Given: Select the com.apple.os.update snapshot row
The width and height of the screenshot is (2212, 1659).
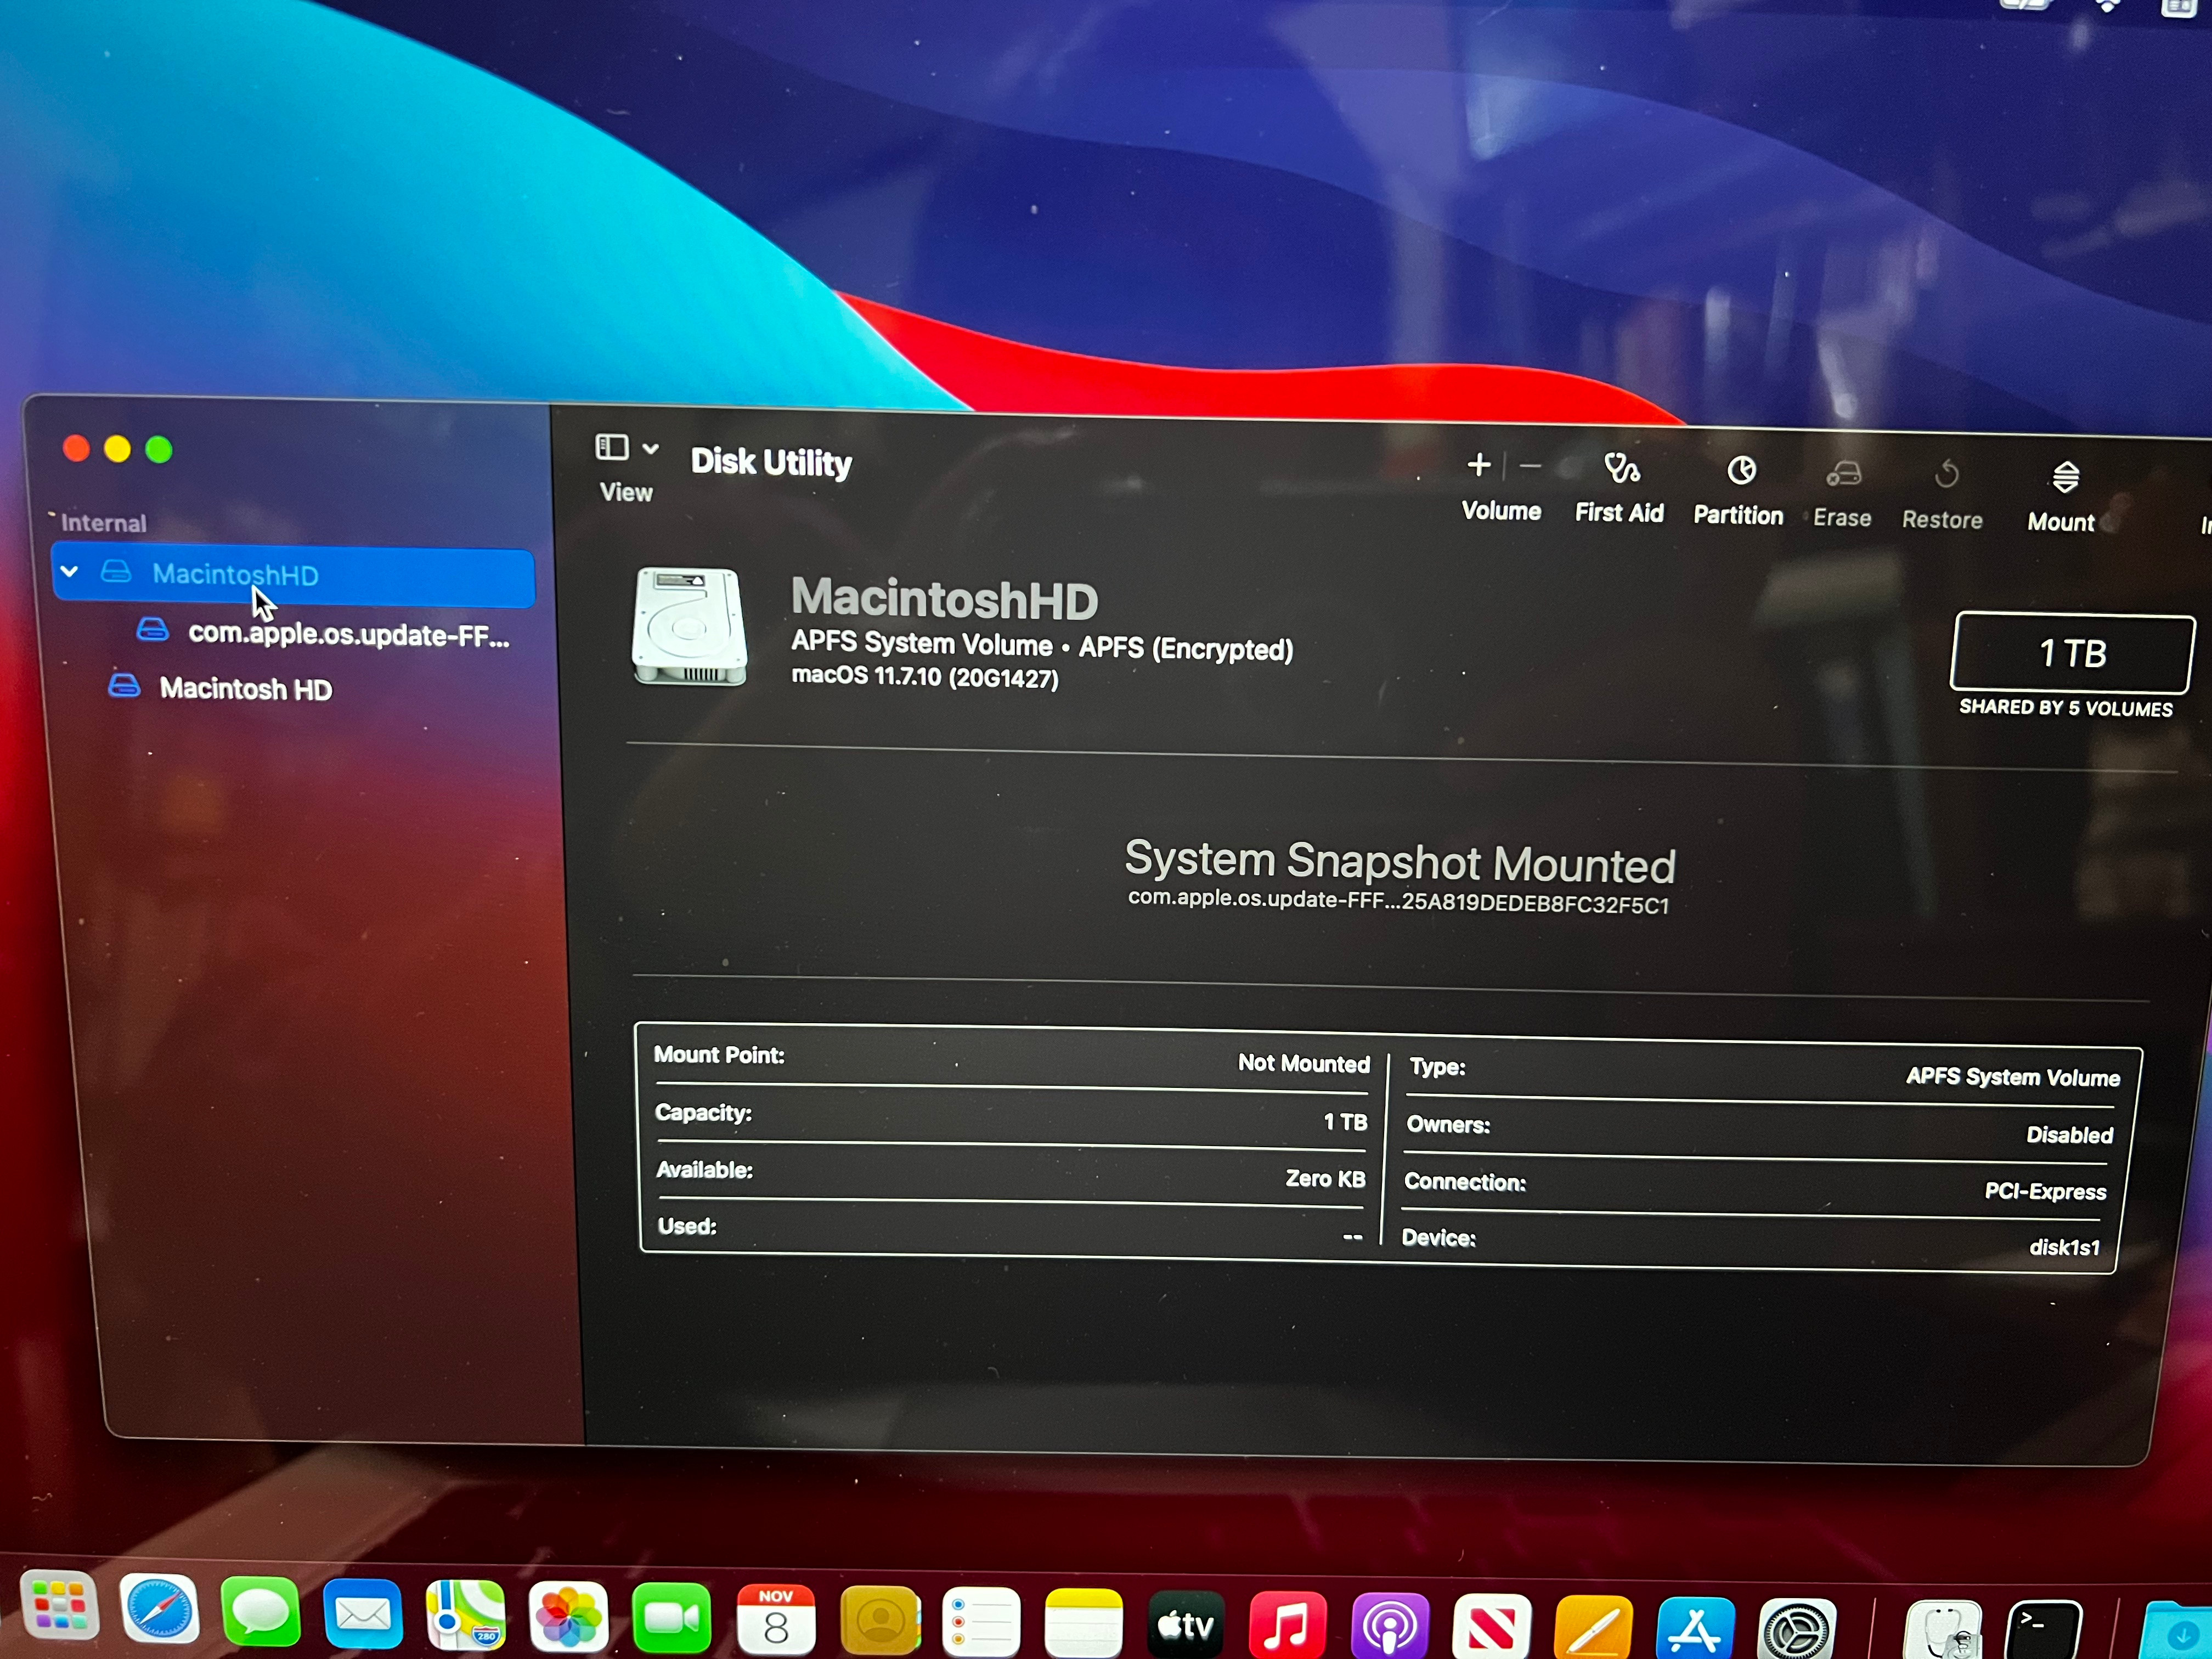Looking at the screenshot, I should coord(323,633).
